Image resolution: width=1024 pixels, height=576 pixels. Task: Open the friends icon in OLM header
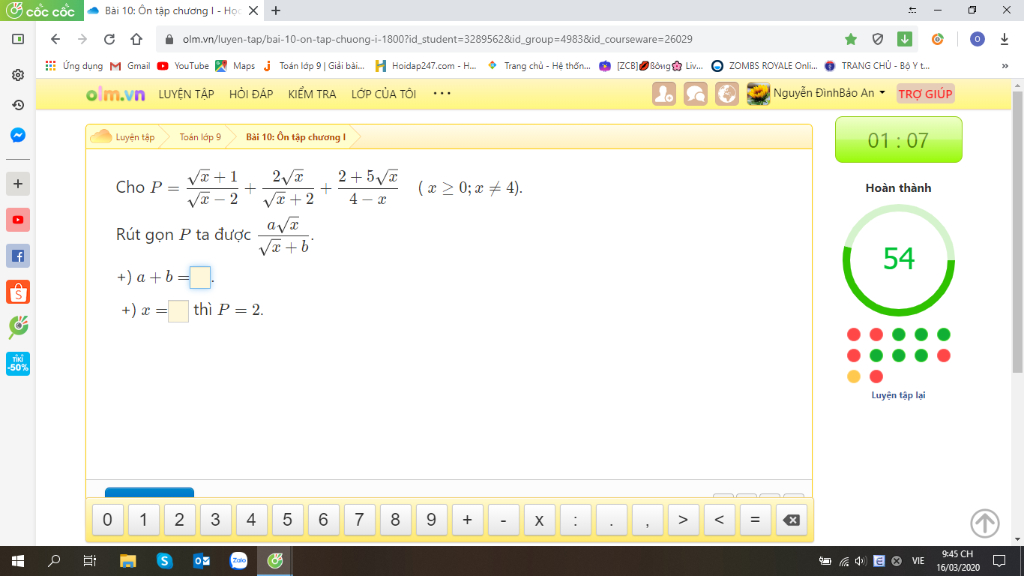(x=664, y=94)
